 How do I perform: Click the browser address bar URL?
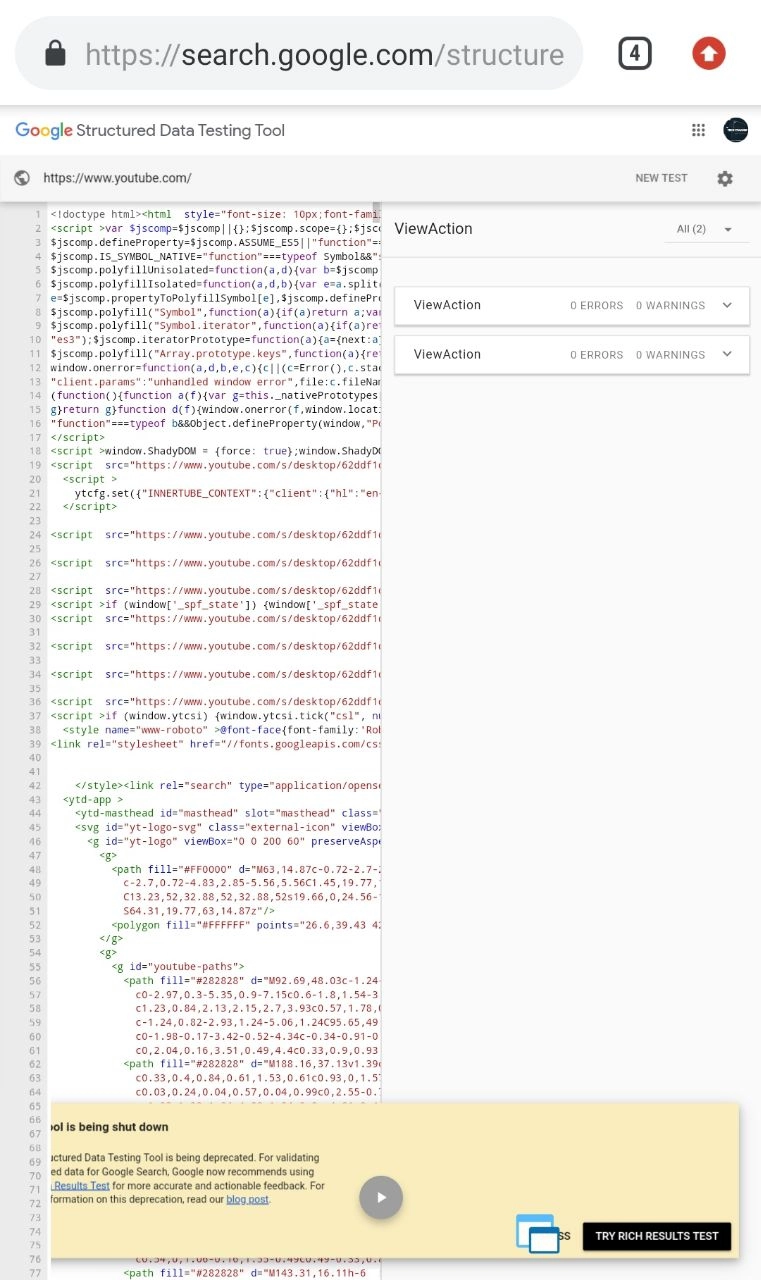(323, 54)
